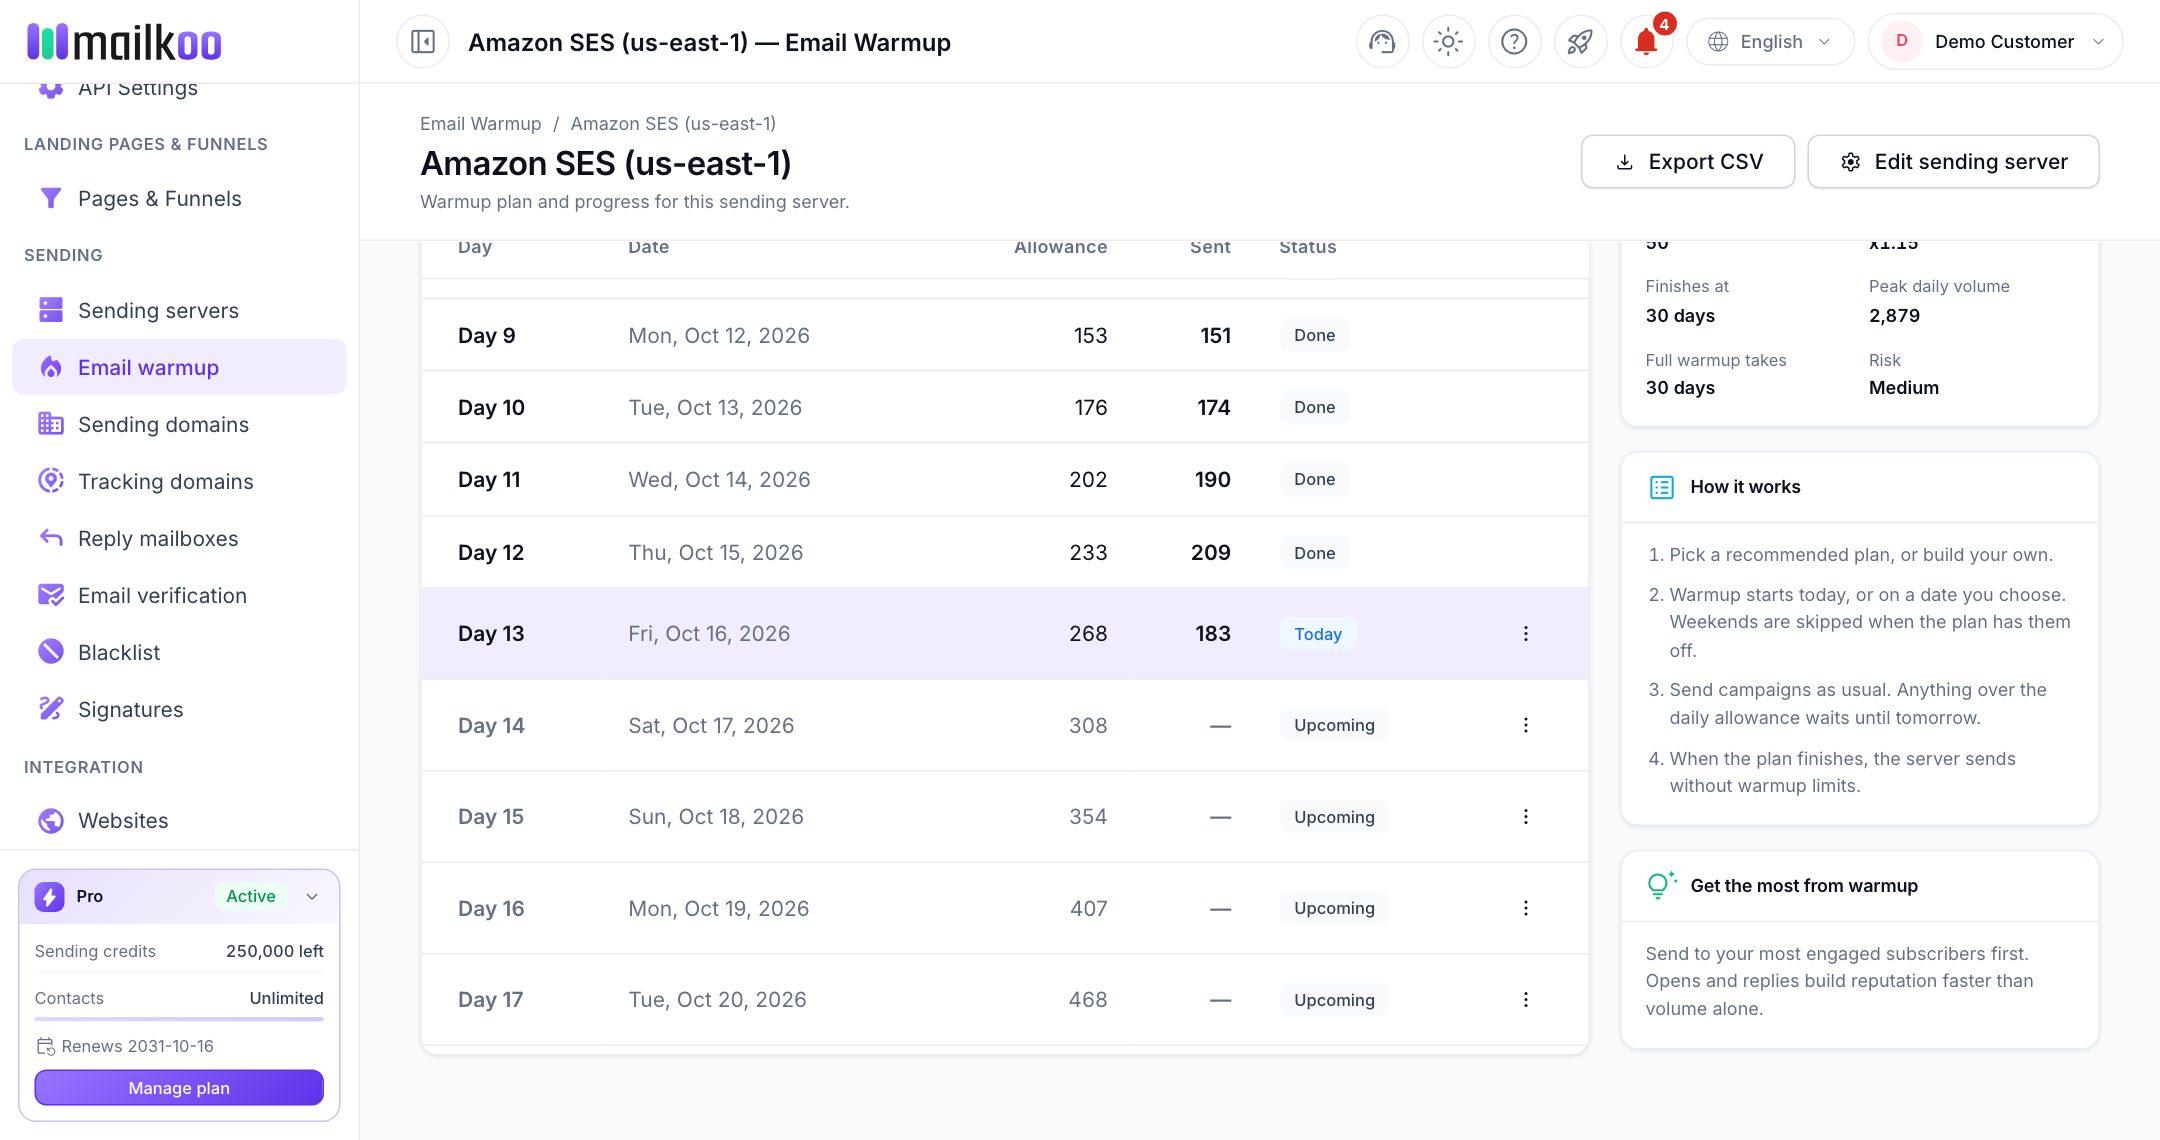Open row actions for Day 13
This screenshot has width=2160, height=1140.
(x=1526, y=633)
